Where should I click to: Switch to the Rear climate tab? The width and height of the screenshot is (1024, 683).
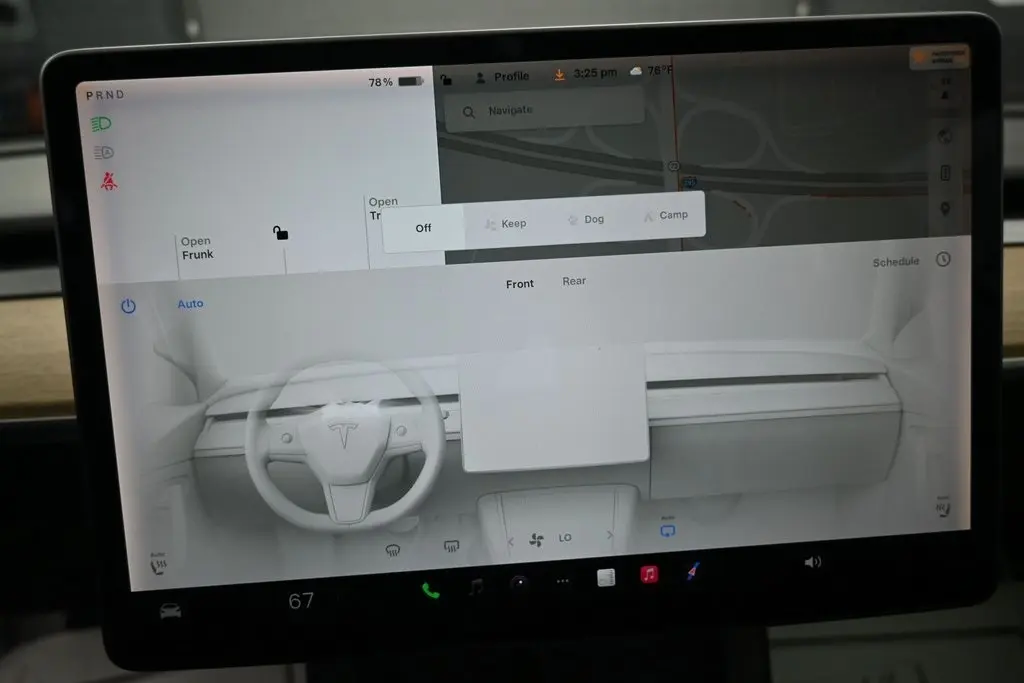(574, 281)
